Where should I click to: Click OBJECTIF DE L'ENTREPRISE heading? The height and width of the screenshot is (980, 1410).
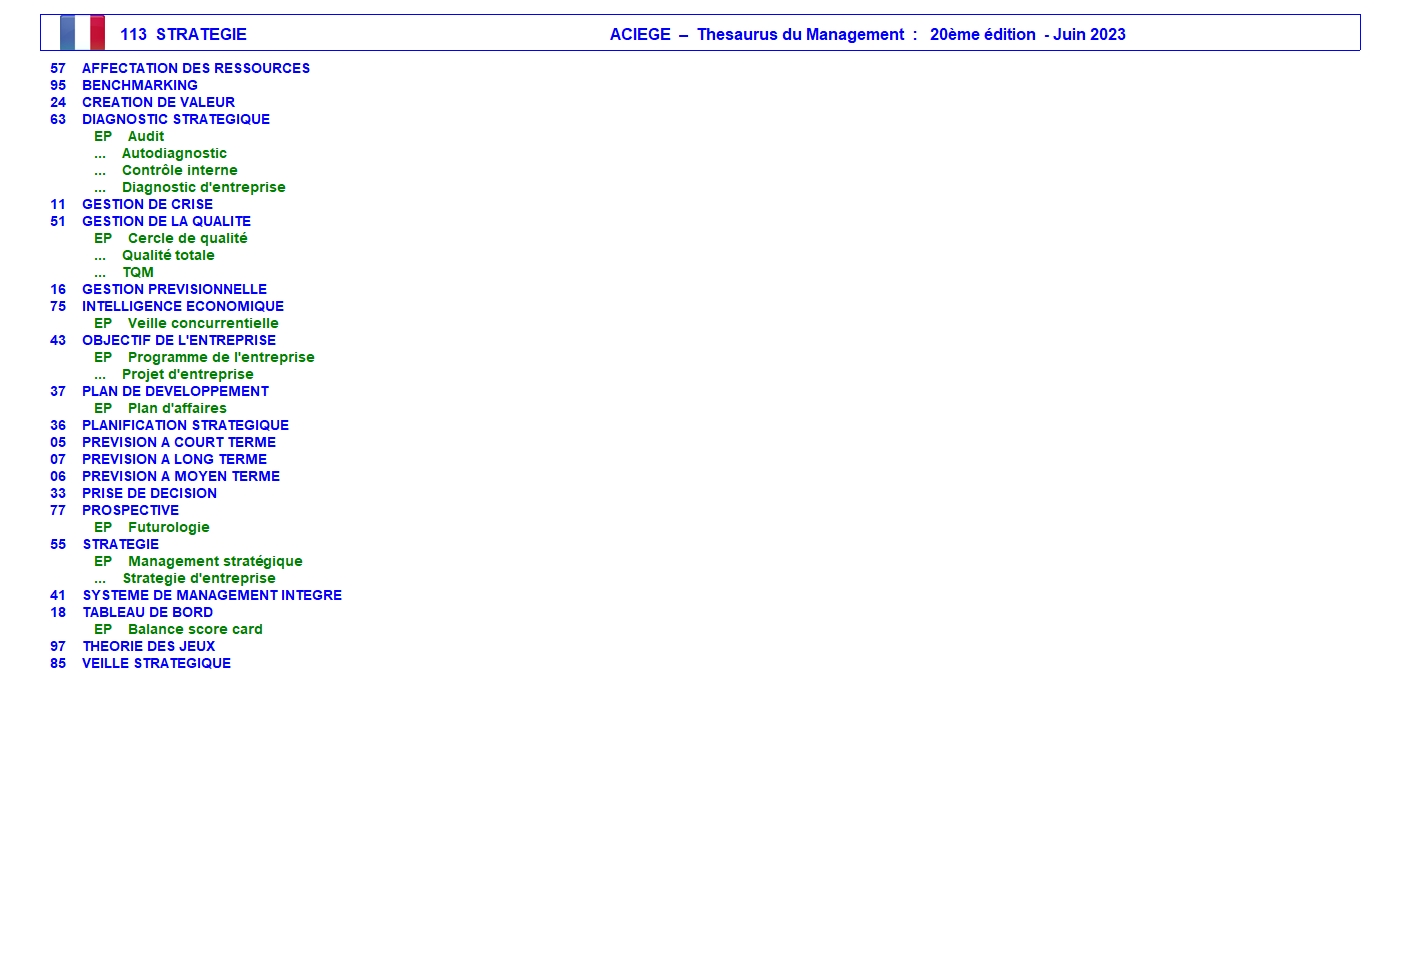[x=178, y=340]
